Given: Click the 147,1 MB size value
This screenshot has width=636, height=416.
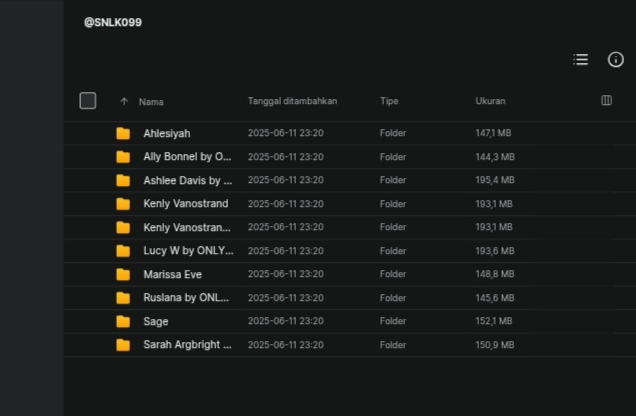Looking at the screenshot, I should click(493, 133).
